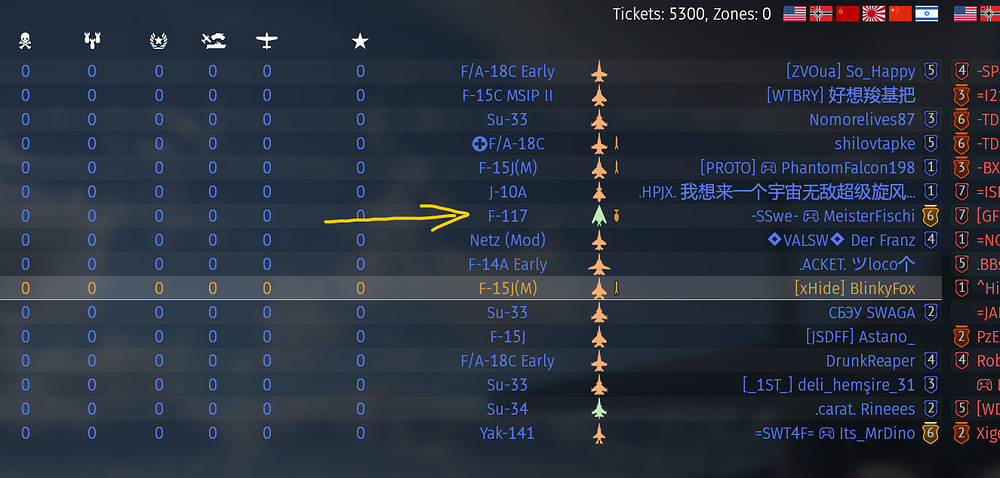Screen dimensions: 1000x478
Task: Click the bomb ground kills column icon
Action: (92, 41)
